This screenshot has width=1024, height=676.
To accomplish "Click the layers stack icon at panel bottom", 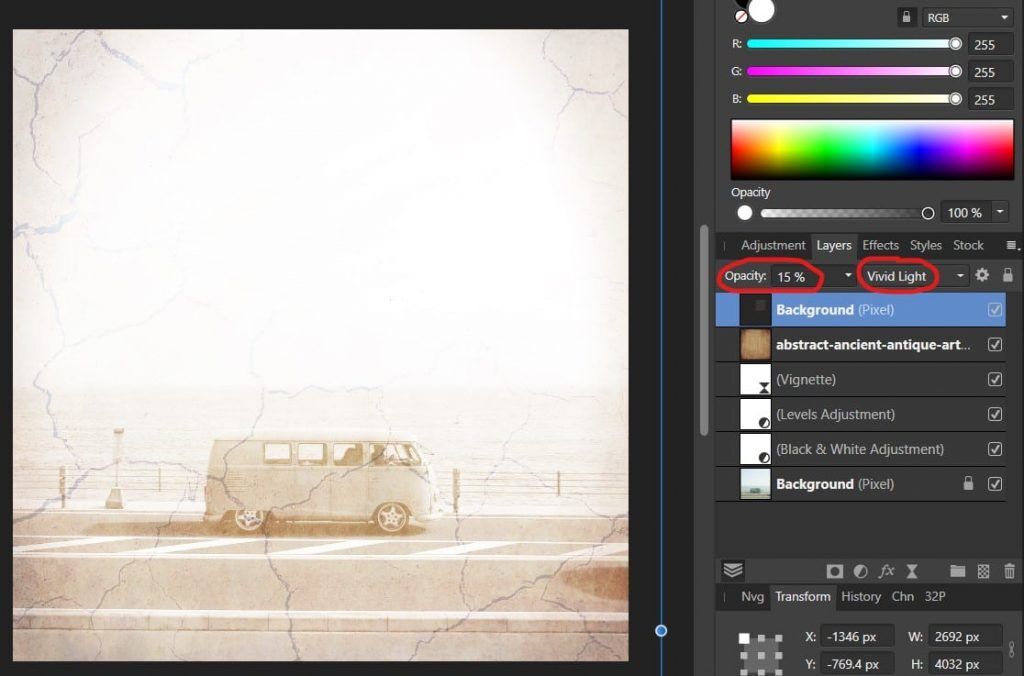I will click(733, 571).
